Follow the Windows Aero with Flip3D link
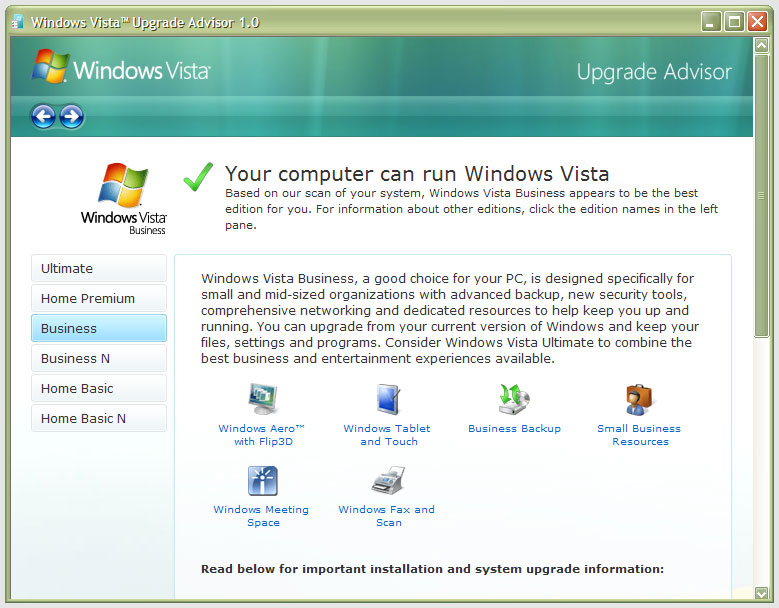 pyautogui.click(x=262, y=435)
